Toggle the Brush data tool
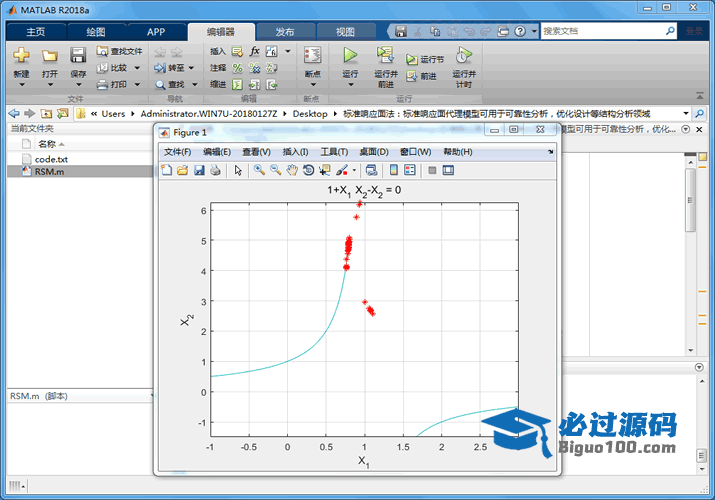 coord(341,170)
